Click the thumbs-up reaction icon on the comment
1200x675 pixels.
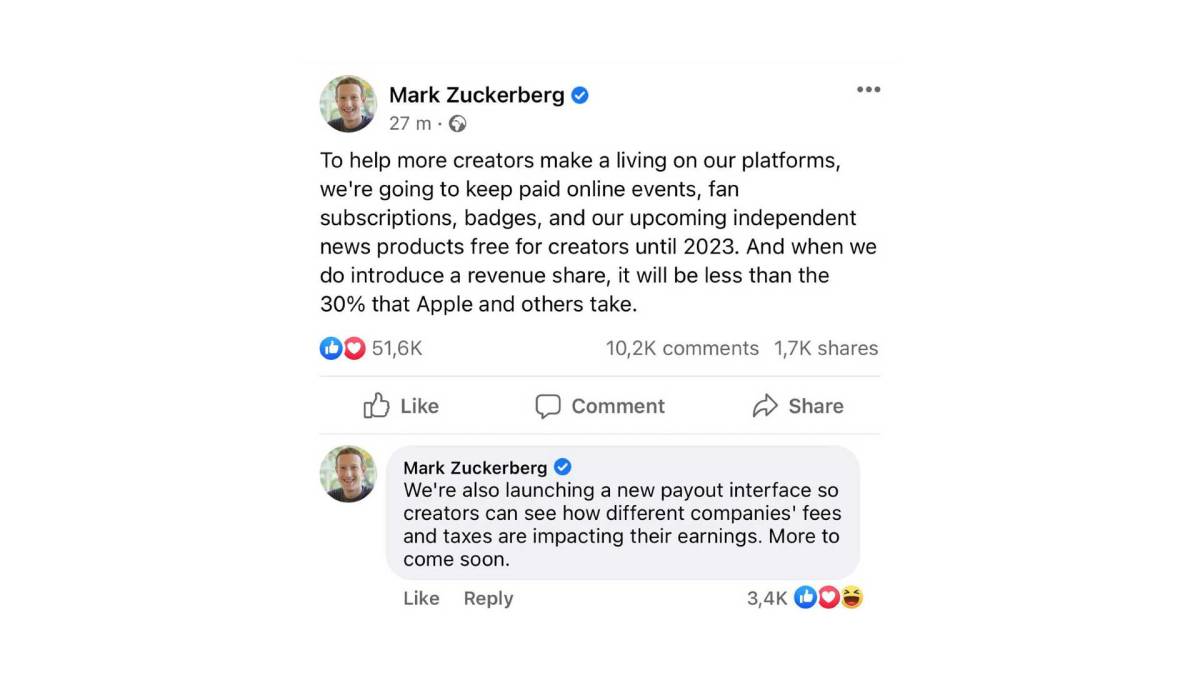point(805,597)
